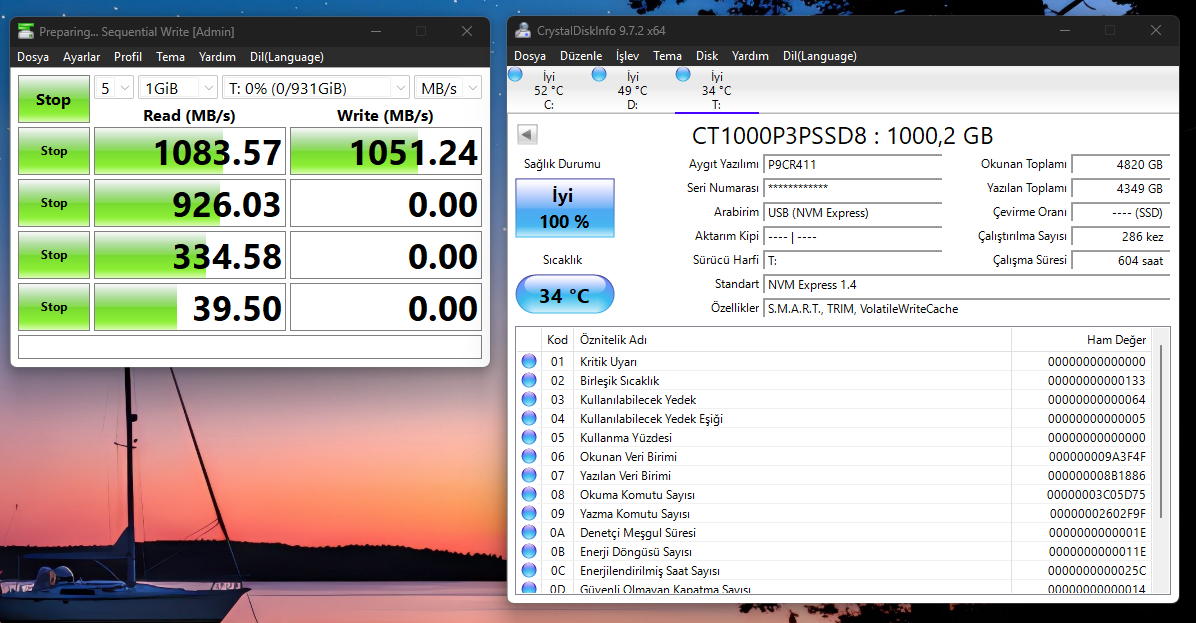Image resolution: width=1196 pixels, height=623 pixels.
Task: Open Dil(Language) menu in CrystalDiskMark
Action: click(x=287, y=56)
